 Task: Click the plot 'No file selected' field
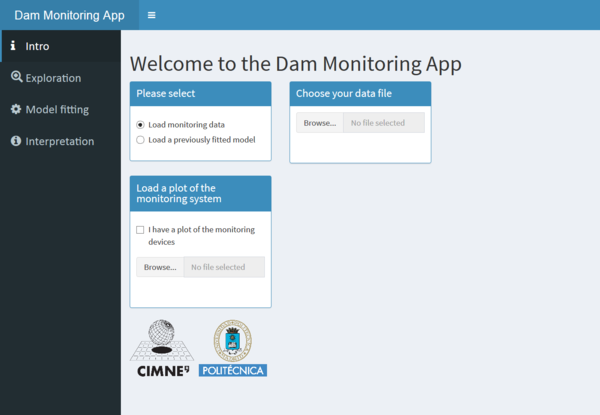(x=224, y=267)
